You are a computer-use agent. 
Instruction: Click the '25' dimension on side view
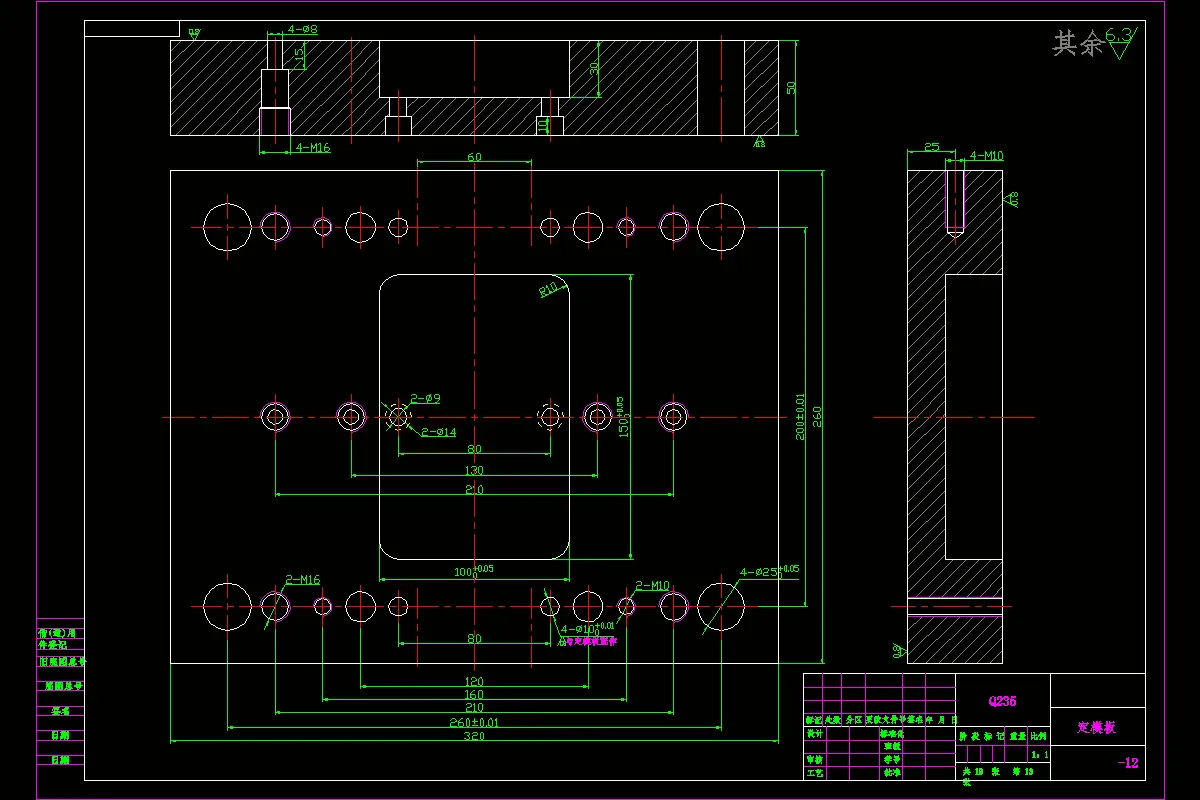pyautogui.click(x=931, y=147)
